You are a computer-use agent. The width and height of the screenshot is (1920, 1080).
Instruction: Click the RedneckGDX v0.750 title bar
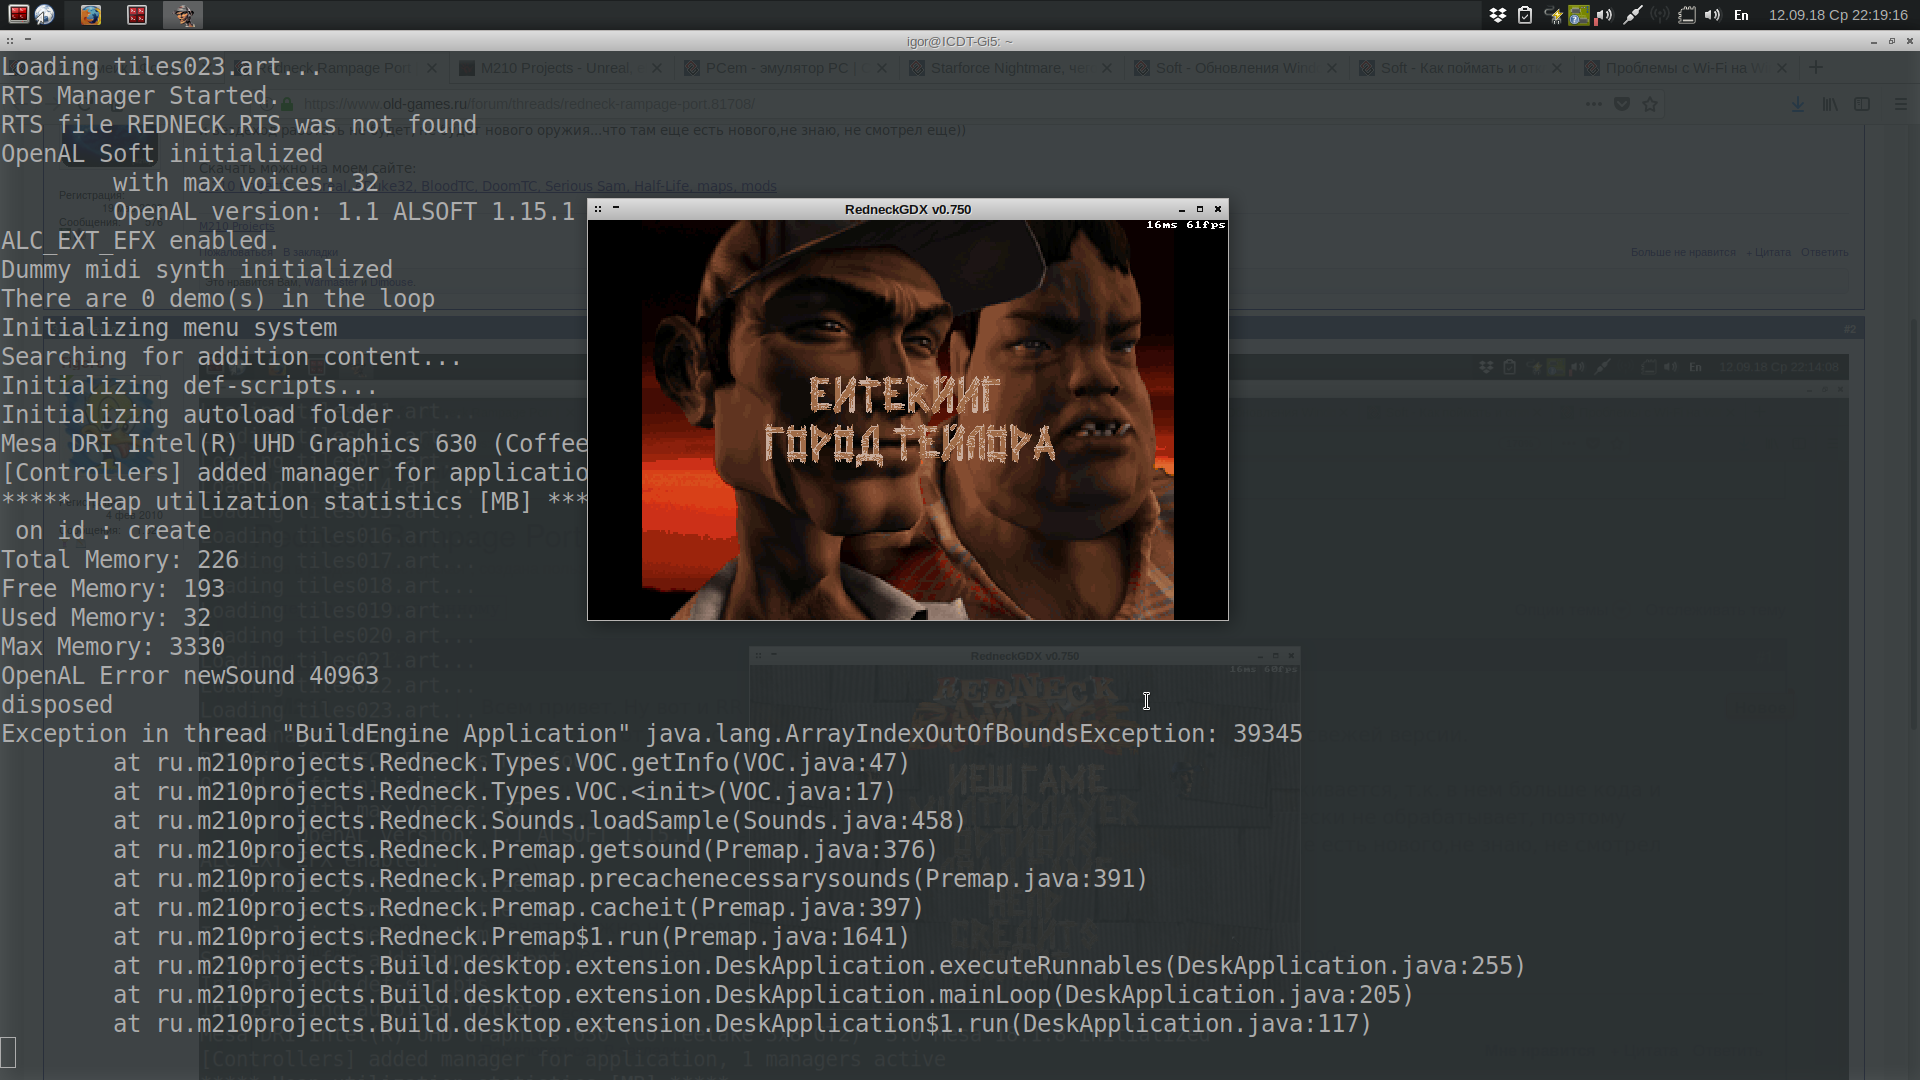tap(907, 209)
